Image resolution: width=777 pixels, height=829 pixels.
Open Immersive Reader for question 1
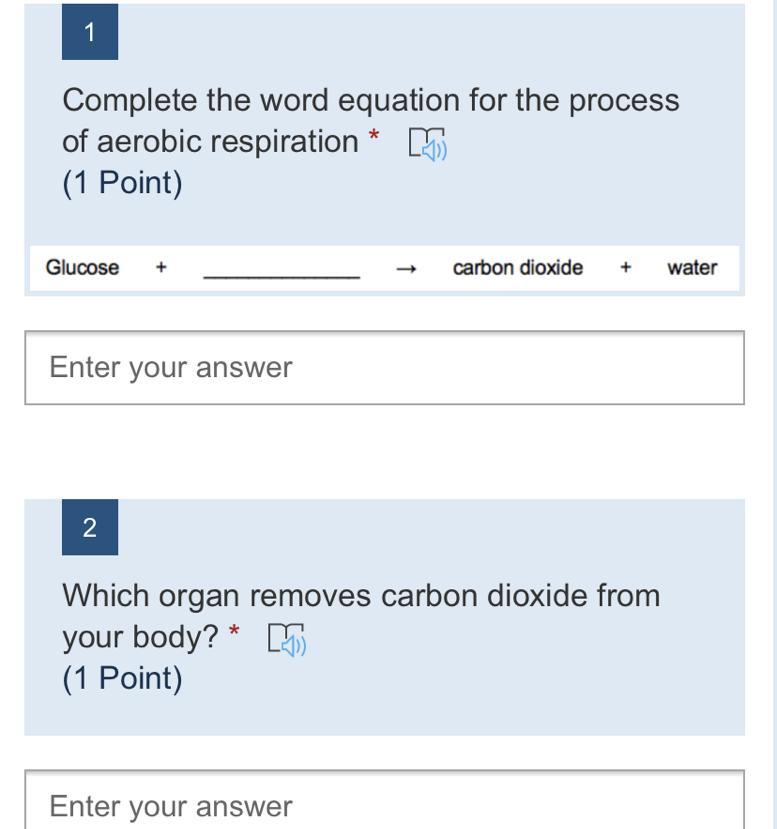428,144
